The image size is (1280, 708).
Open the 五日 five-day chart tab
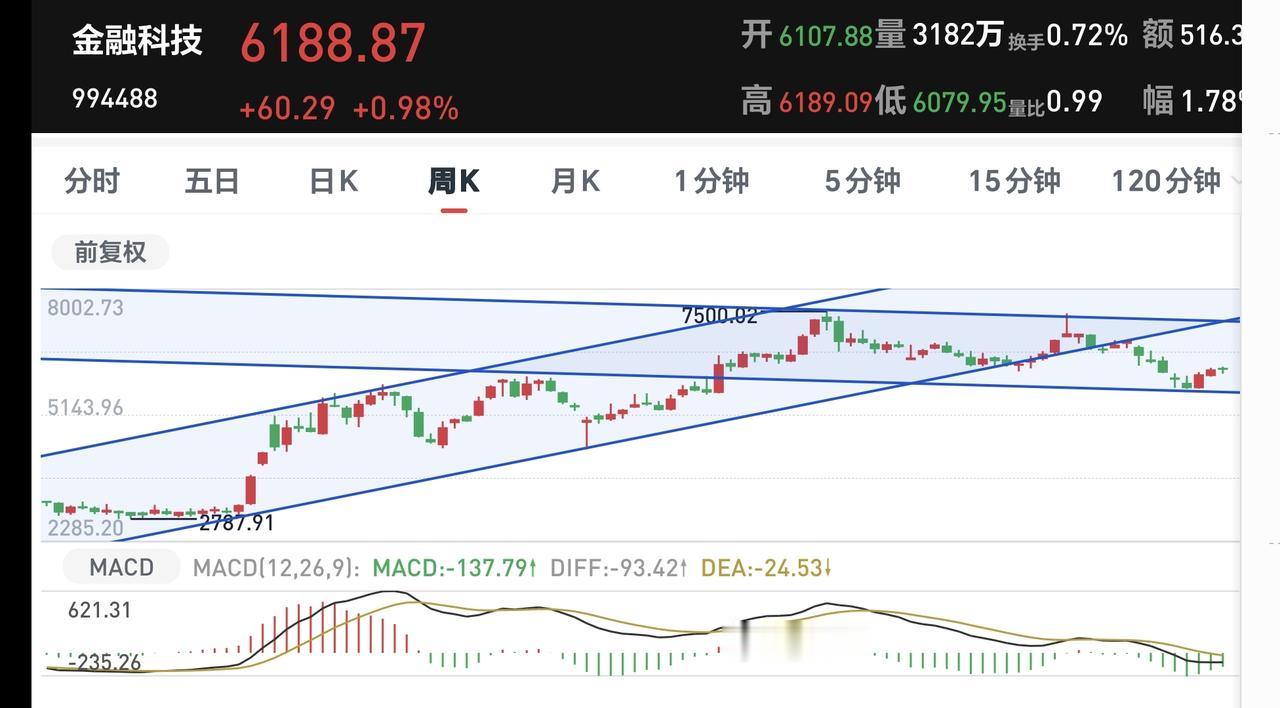coord(212,181)
